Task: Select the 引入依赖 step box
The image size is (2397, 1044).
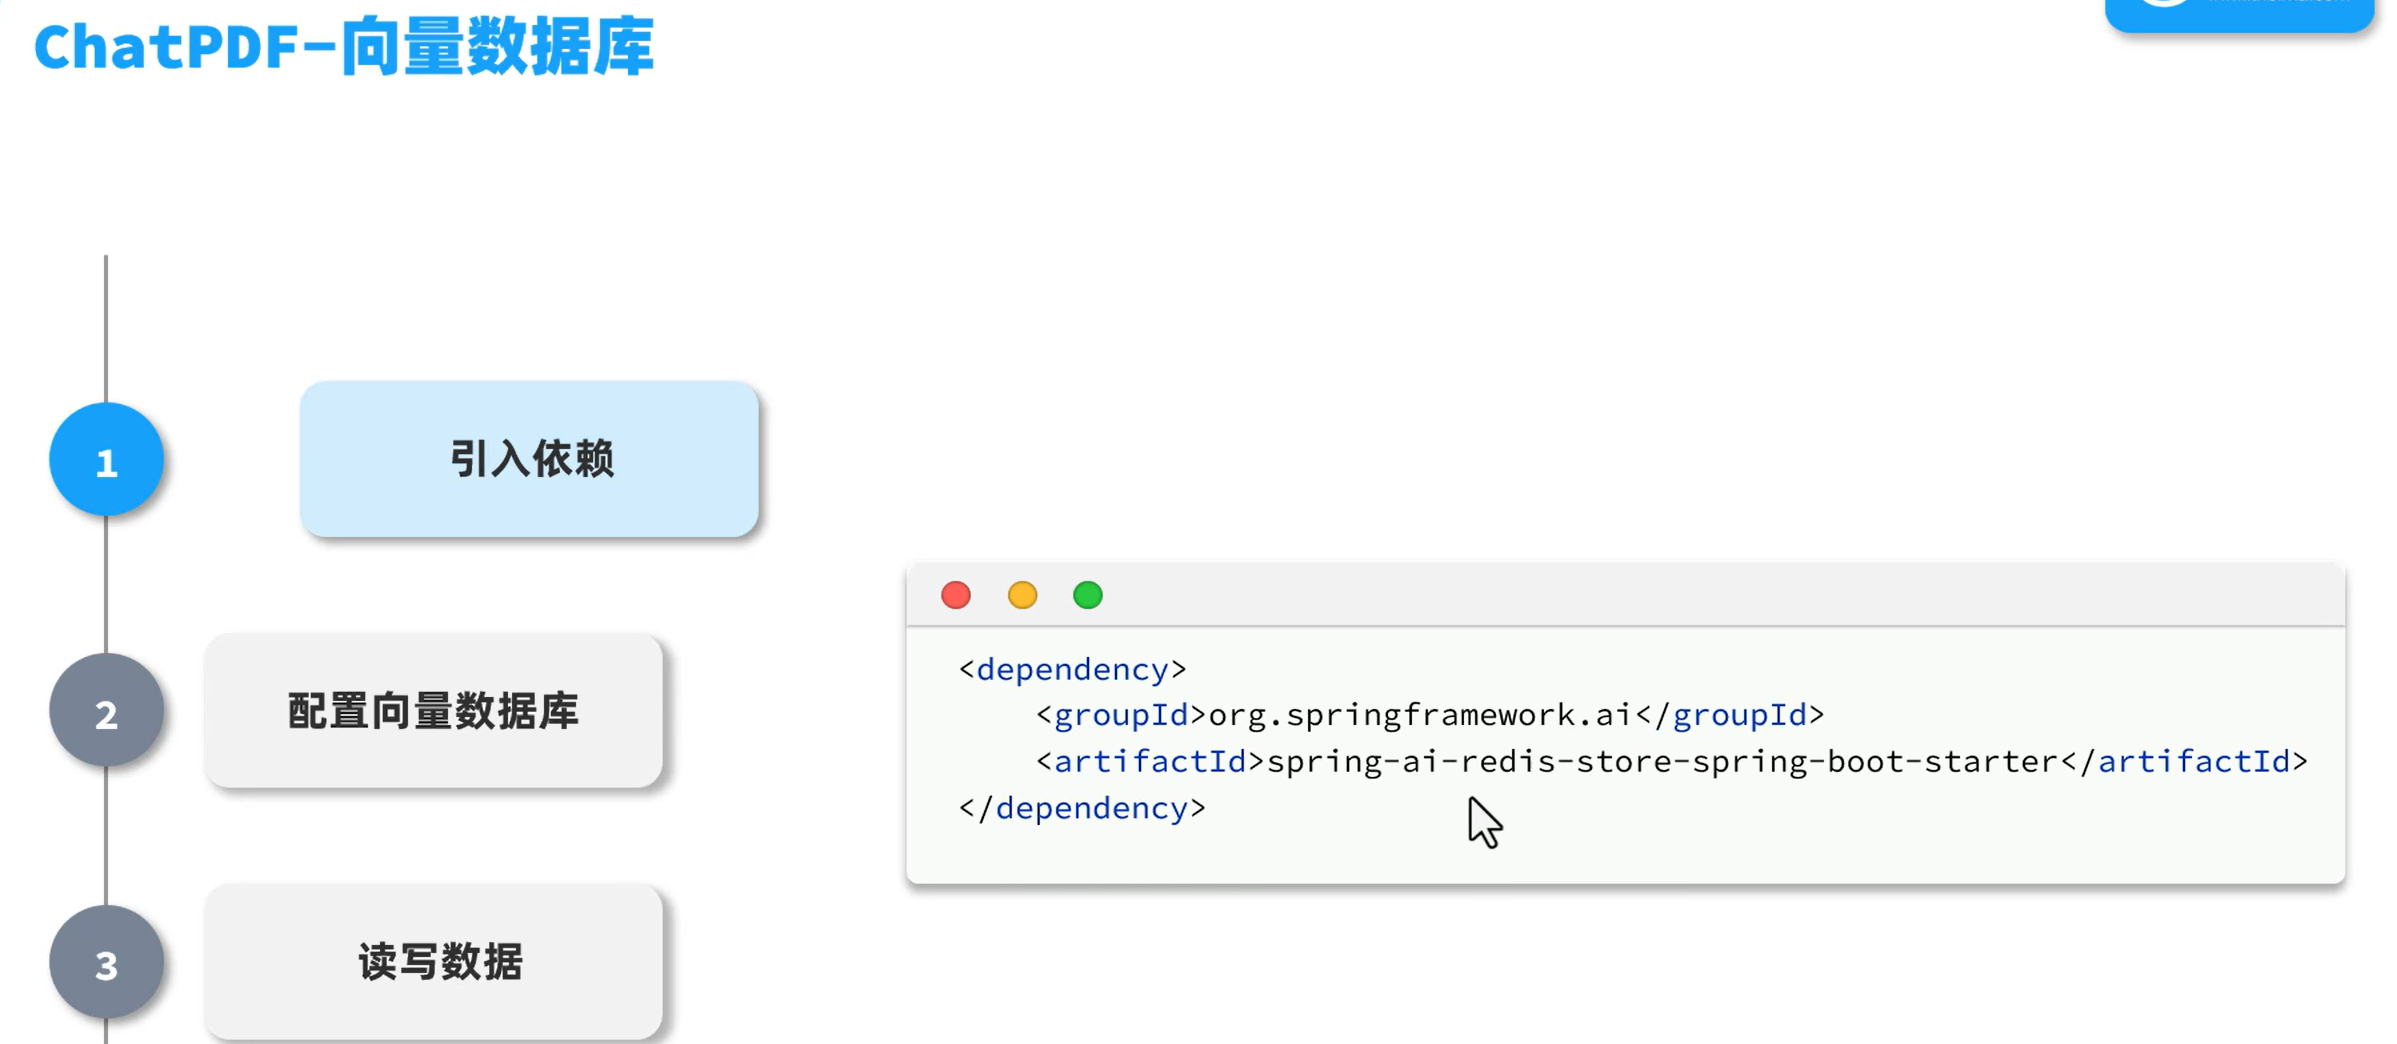Action: [529, 459]
